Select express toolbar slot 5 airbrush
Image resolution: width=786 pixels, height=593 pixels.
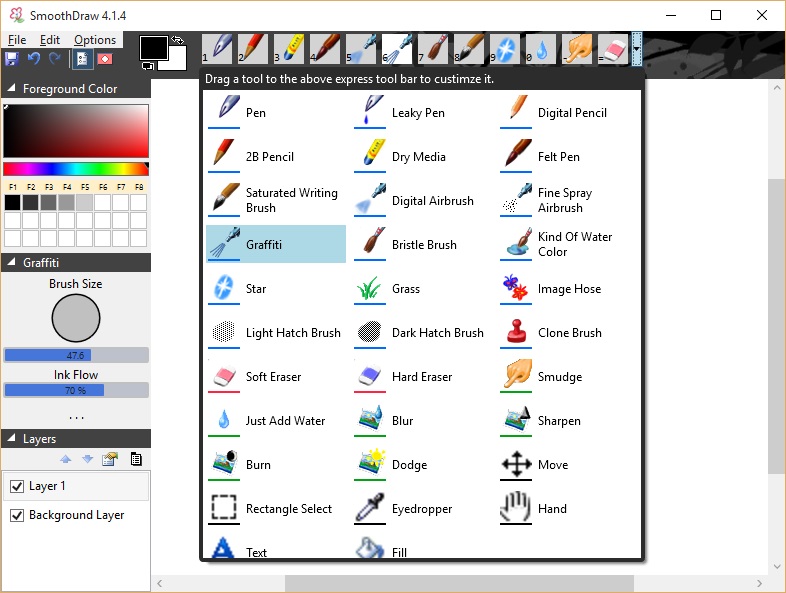coord(361,49)
